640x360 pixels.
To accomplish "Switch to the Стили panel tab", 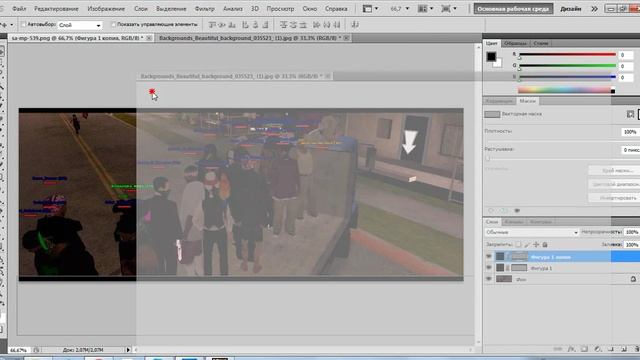I will (541, 43).
